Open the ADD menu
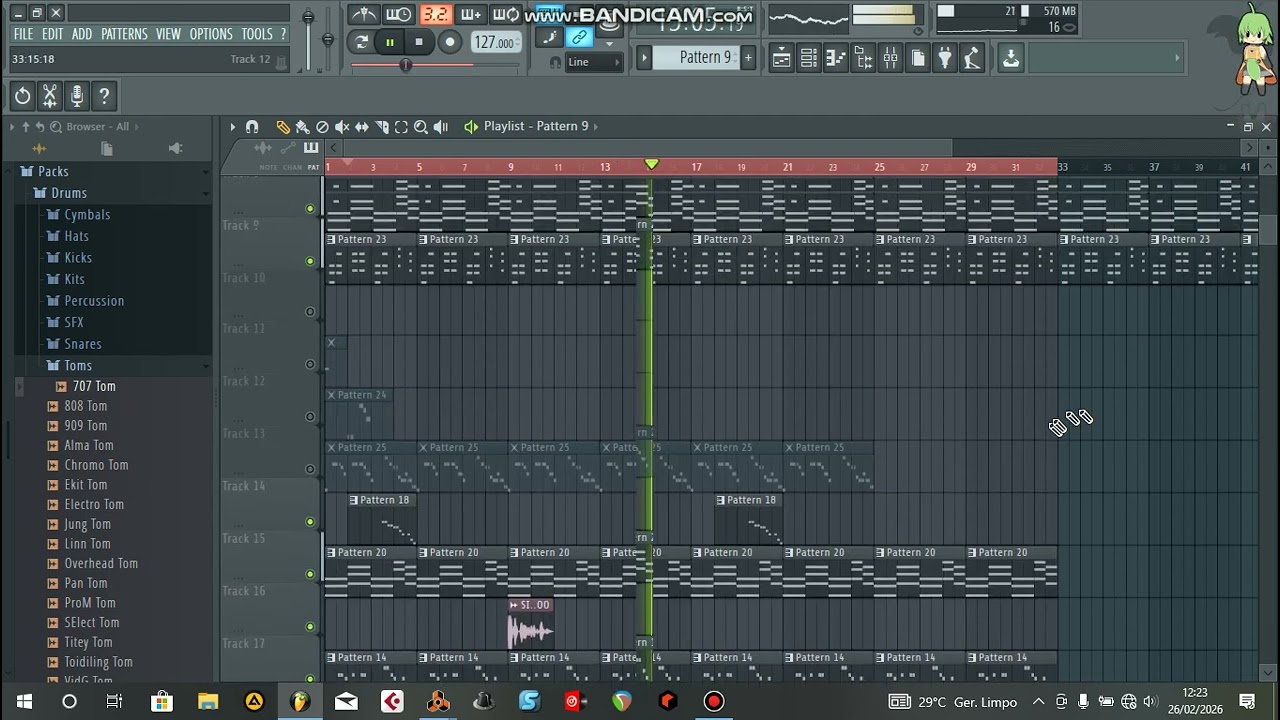This screenshot has height=720, width=1280. (x=82, y=34)
